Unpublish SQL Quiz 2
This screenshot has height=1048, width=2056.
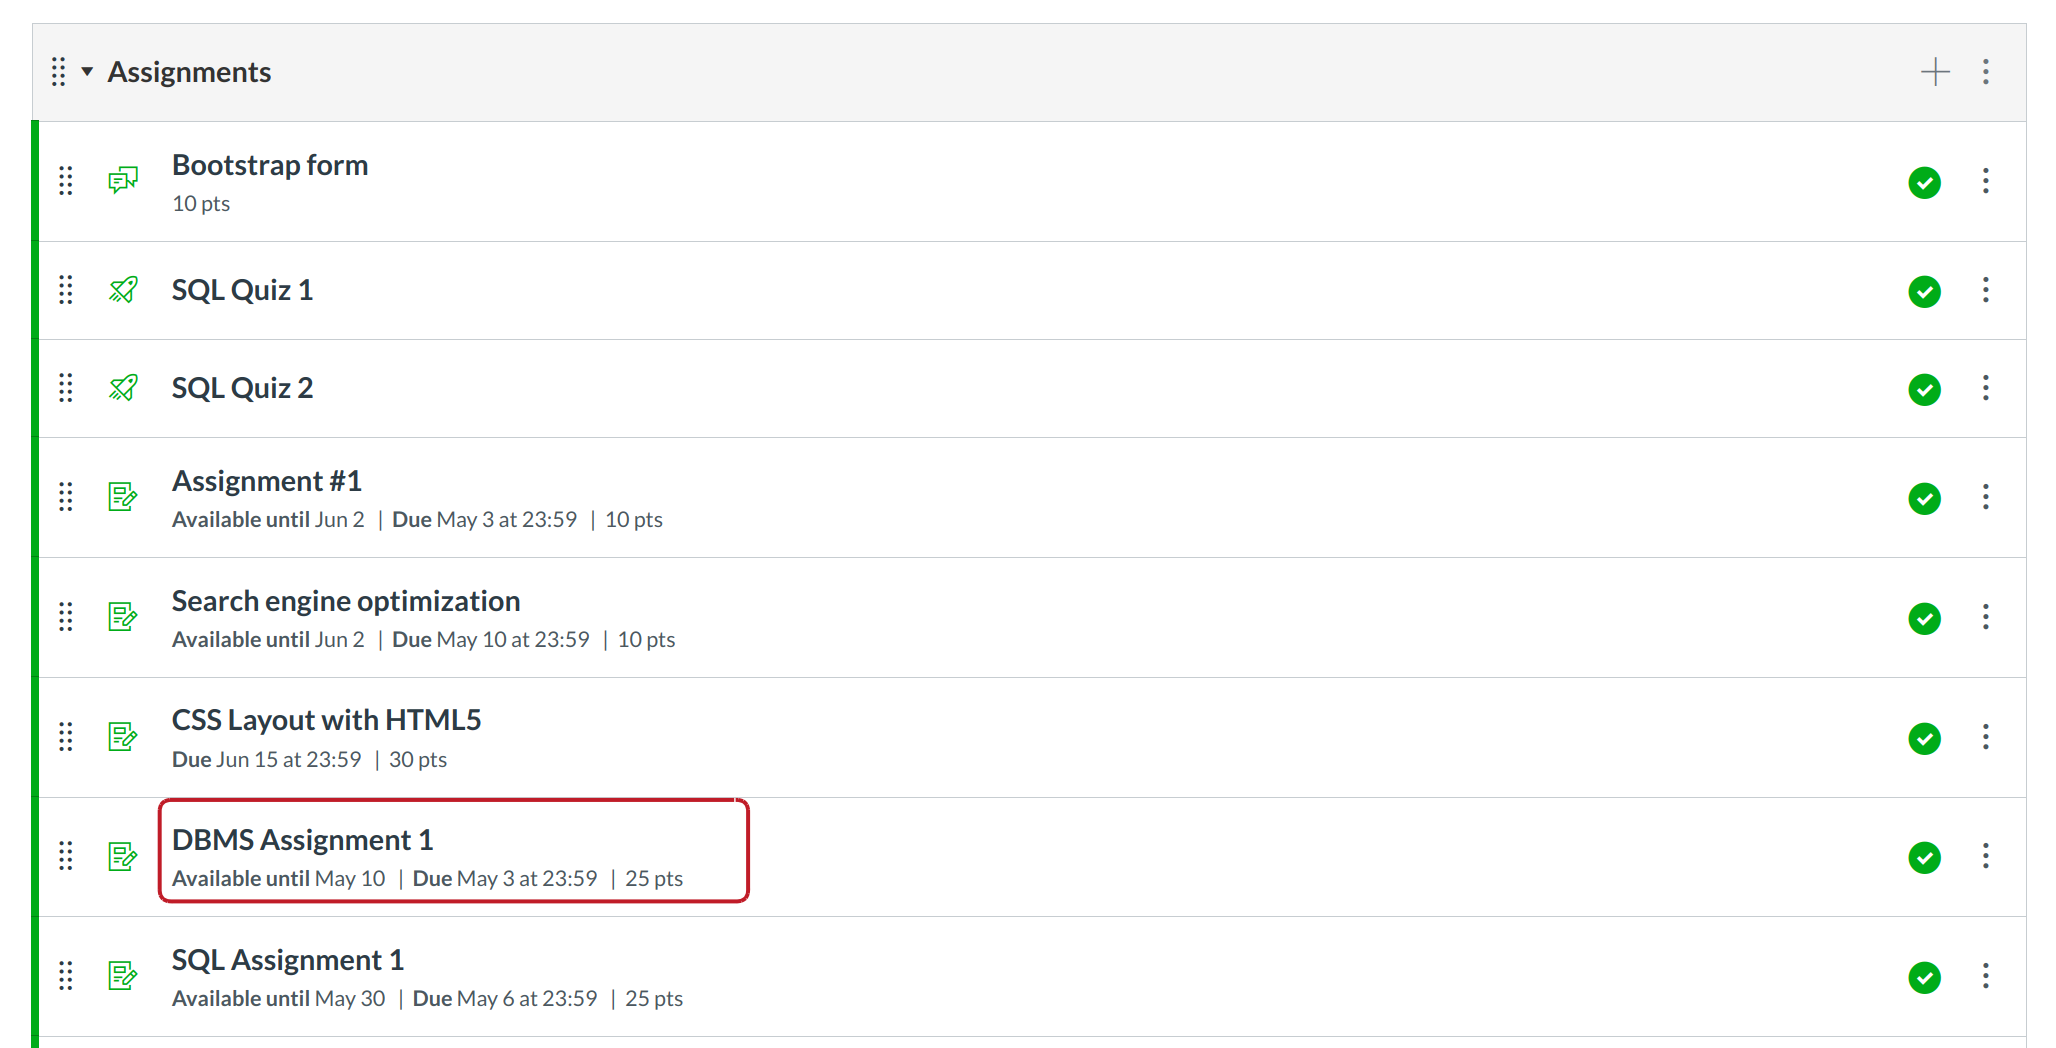(1924, 389)
